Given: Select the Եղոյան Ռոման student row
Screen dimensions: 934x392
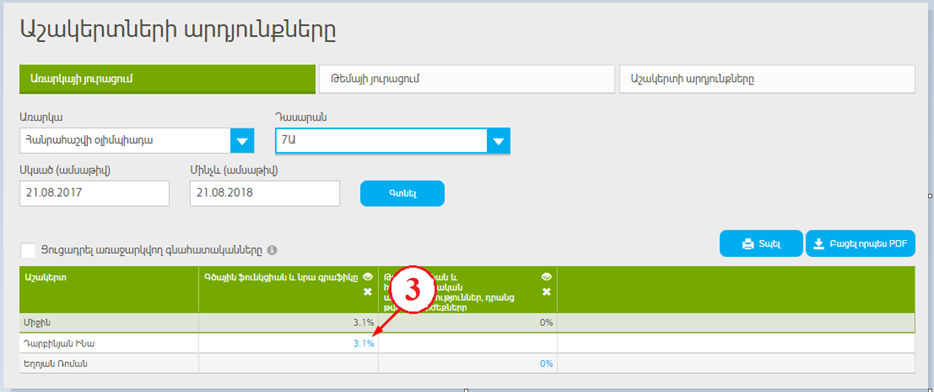Looking at the screenshot, I should tap(467, 363).
